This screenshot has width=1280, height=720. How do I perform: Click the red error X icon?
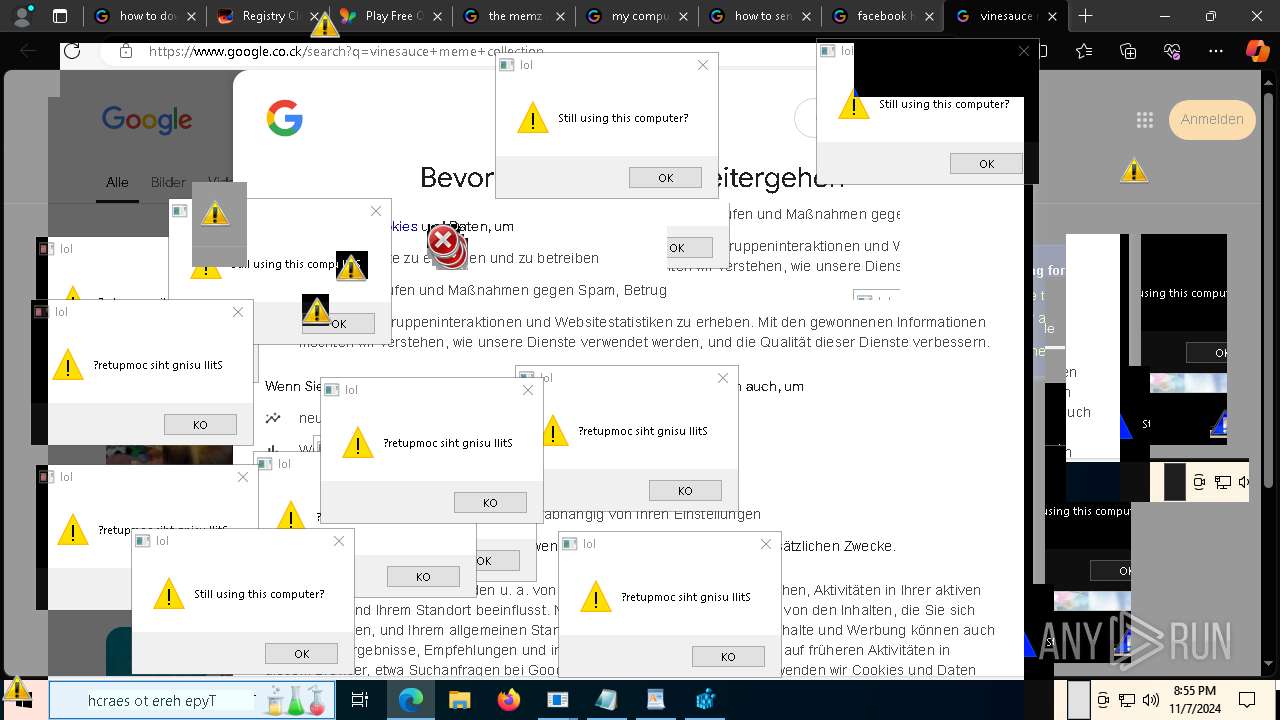tap(443, 241)
